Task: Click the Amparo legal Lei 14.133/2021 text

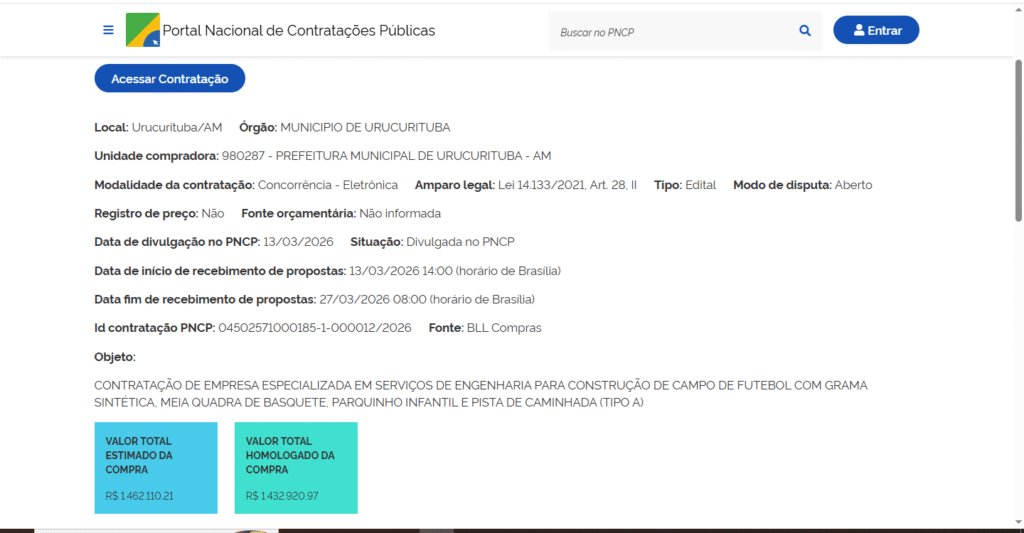Action: (x=567, y=185)
